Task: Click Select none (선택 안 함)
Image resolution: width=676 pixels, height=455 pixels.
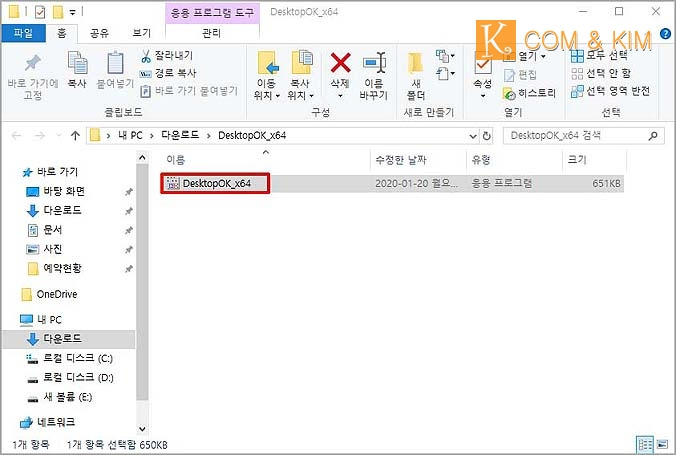Action: tap(601, 73)
